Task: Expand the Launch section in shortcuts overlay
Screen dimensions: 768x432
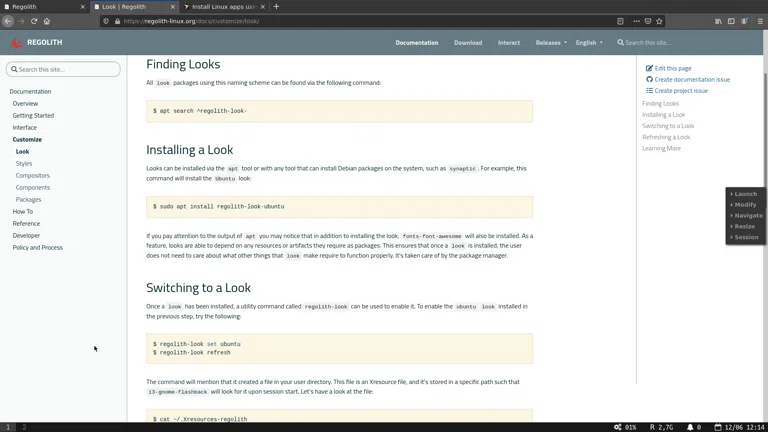Action: click(x=746, y=194)
